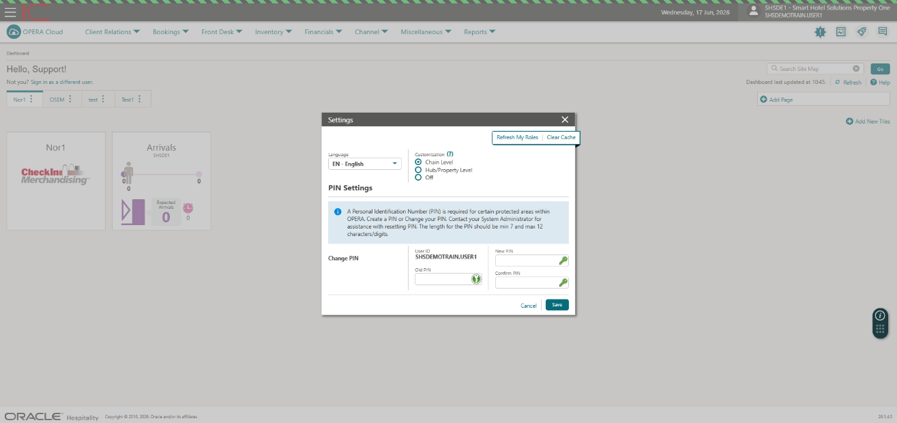The image size is (897, 423).
Task: Click the price tag icon in header
Action: click(862, 32)
